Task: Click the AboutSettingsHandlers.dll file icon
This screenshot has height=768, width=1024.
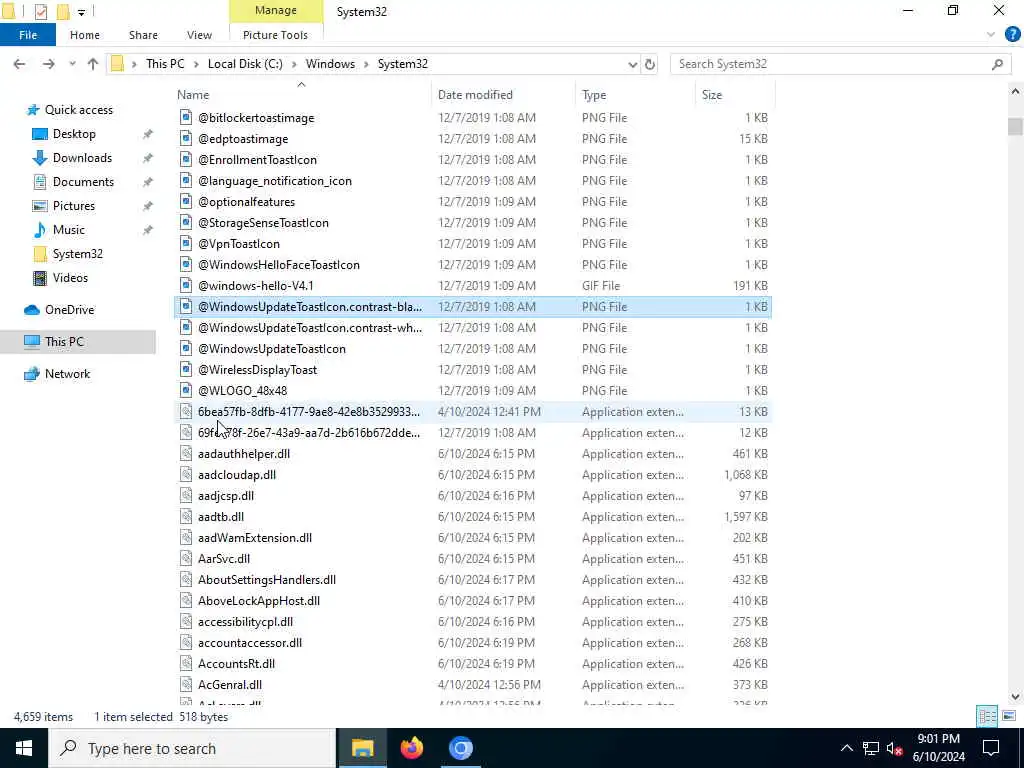Action: [186, 580]
